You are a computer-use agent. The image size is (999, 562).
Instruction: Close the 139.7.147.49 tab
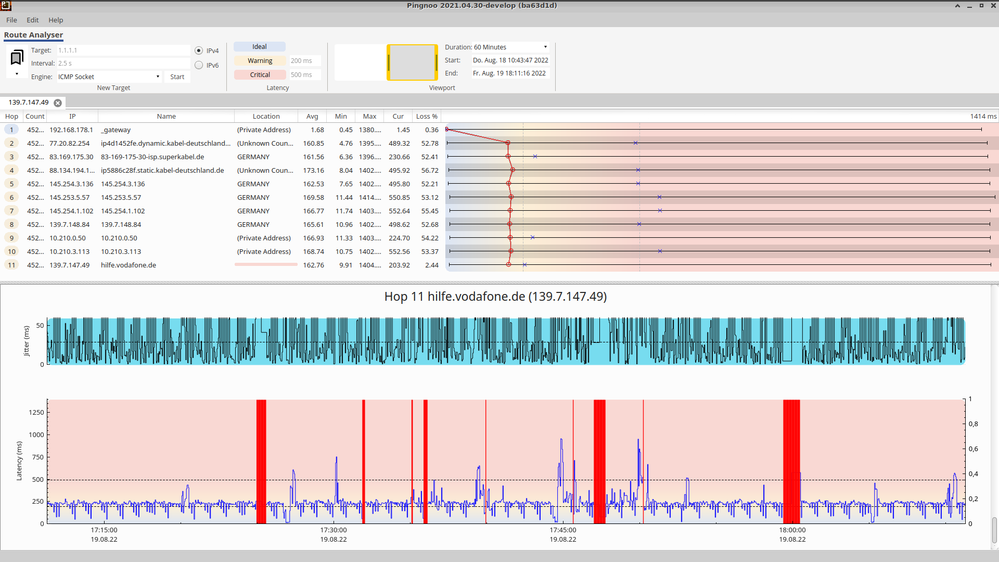[x=58, y=103]
